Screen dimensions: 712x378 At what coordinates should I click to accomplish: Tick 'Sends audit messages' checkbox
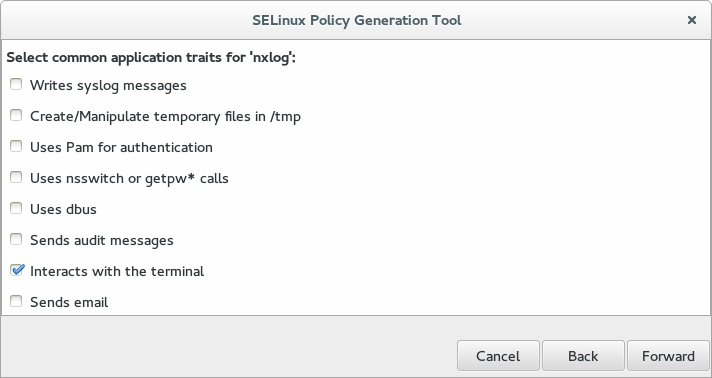[16, 239]
